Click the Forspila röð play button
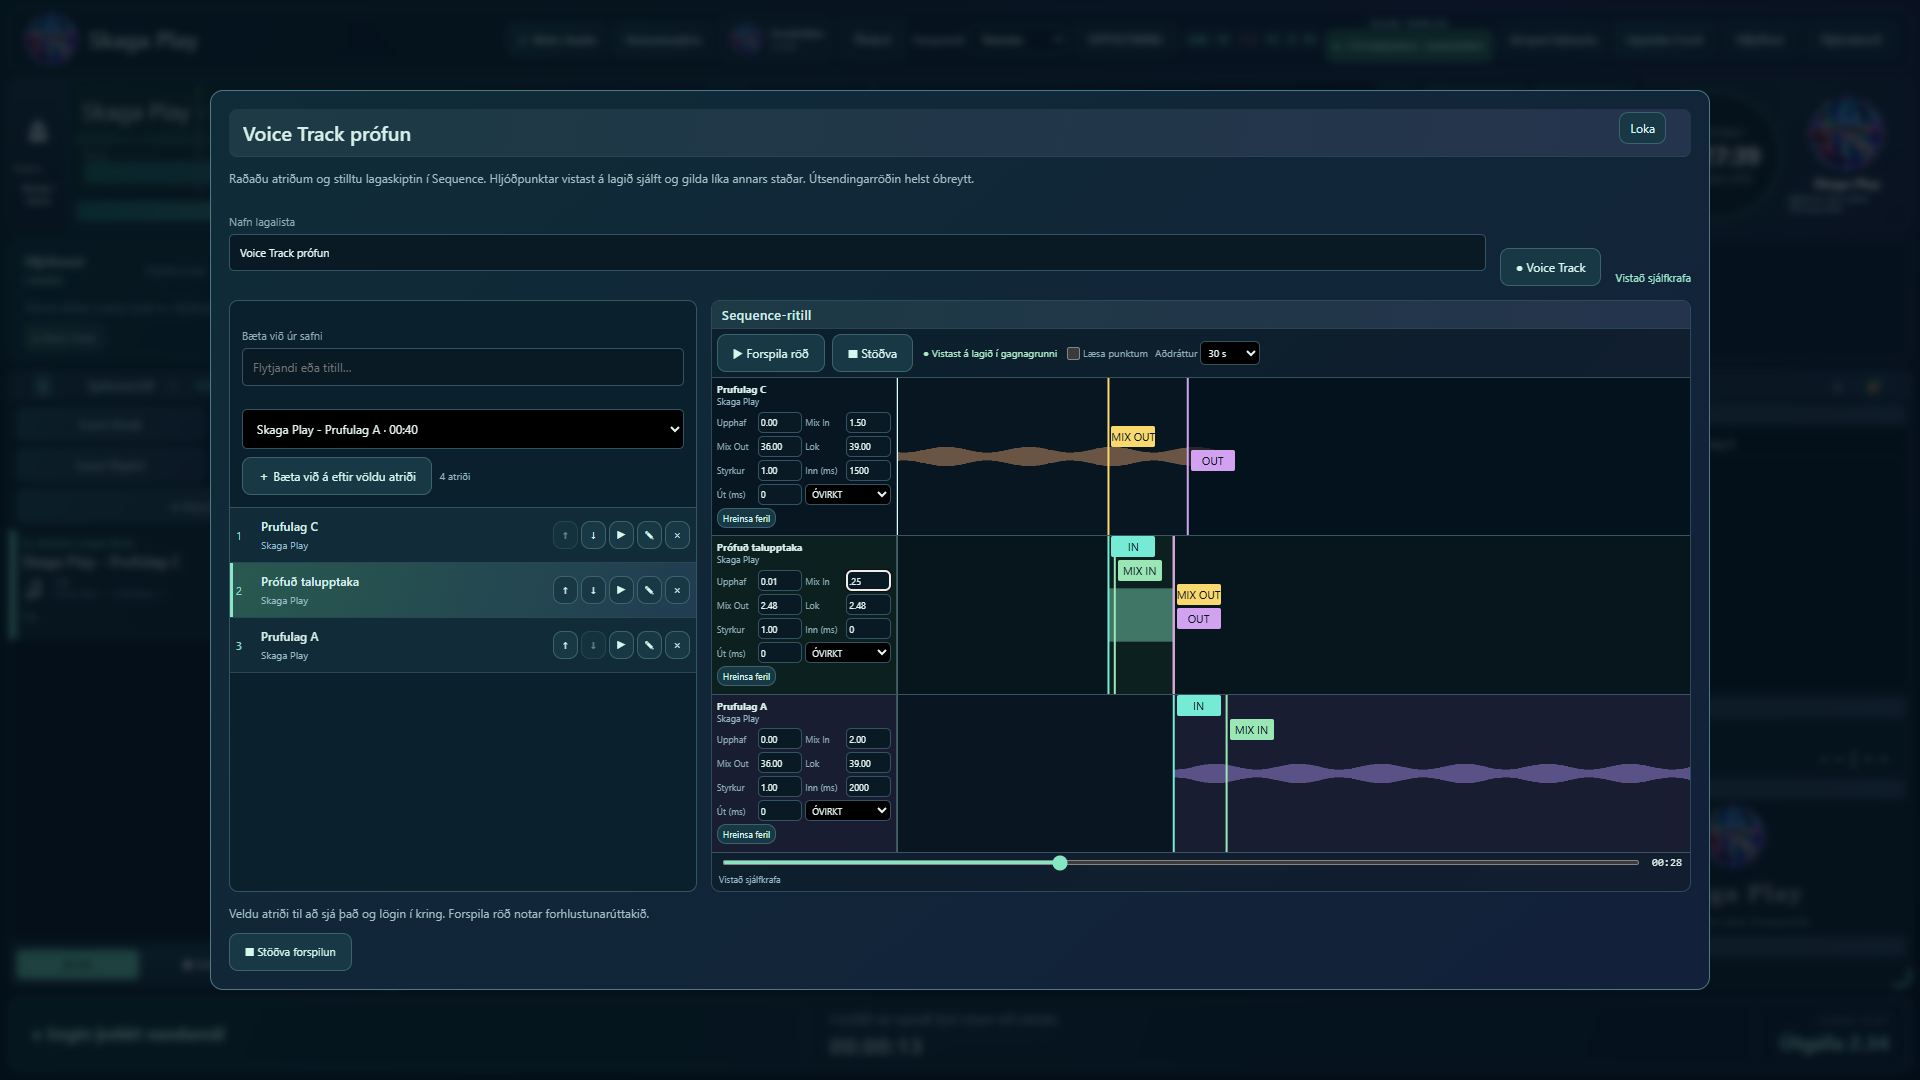 pyautogui.click(x=770, y=353)
